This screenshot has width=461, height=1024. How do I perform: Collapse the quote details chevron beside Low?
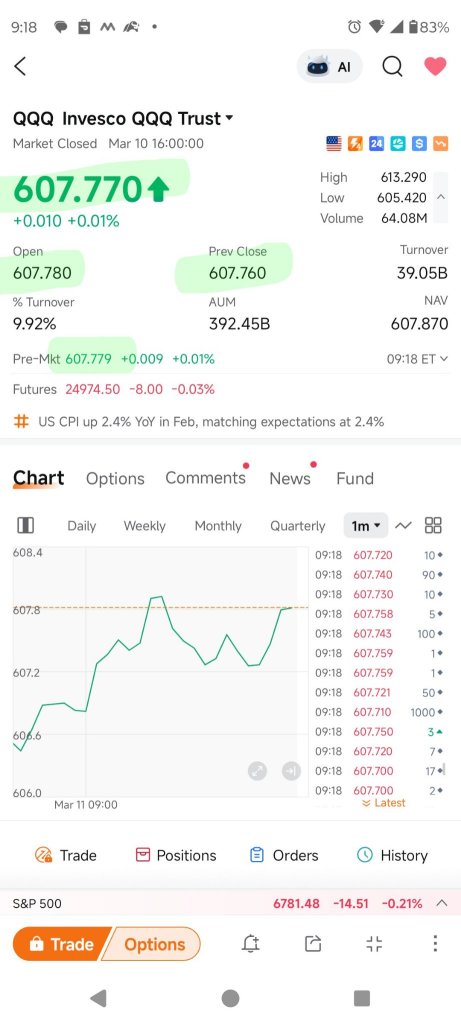[x=441, y=197]
